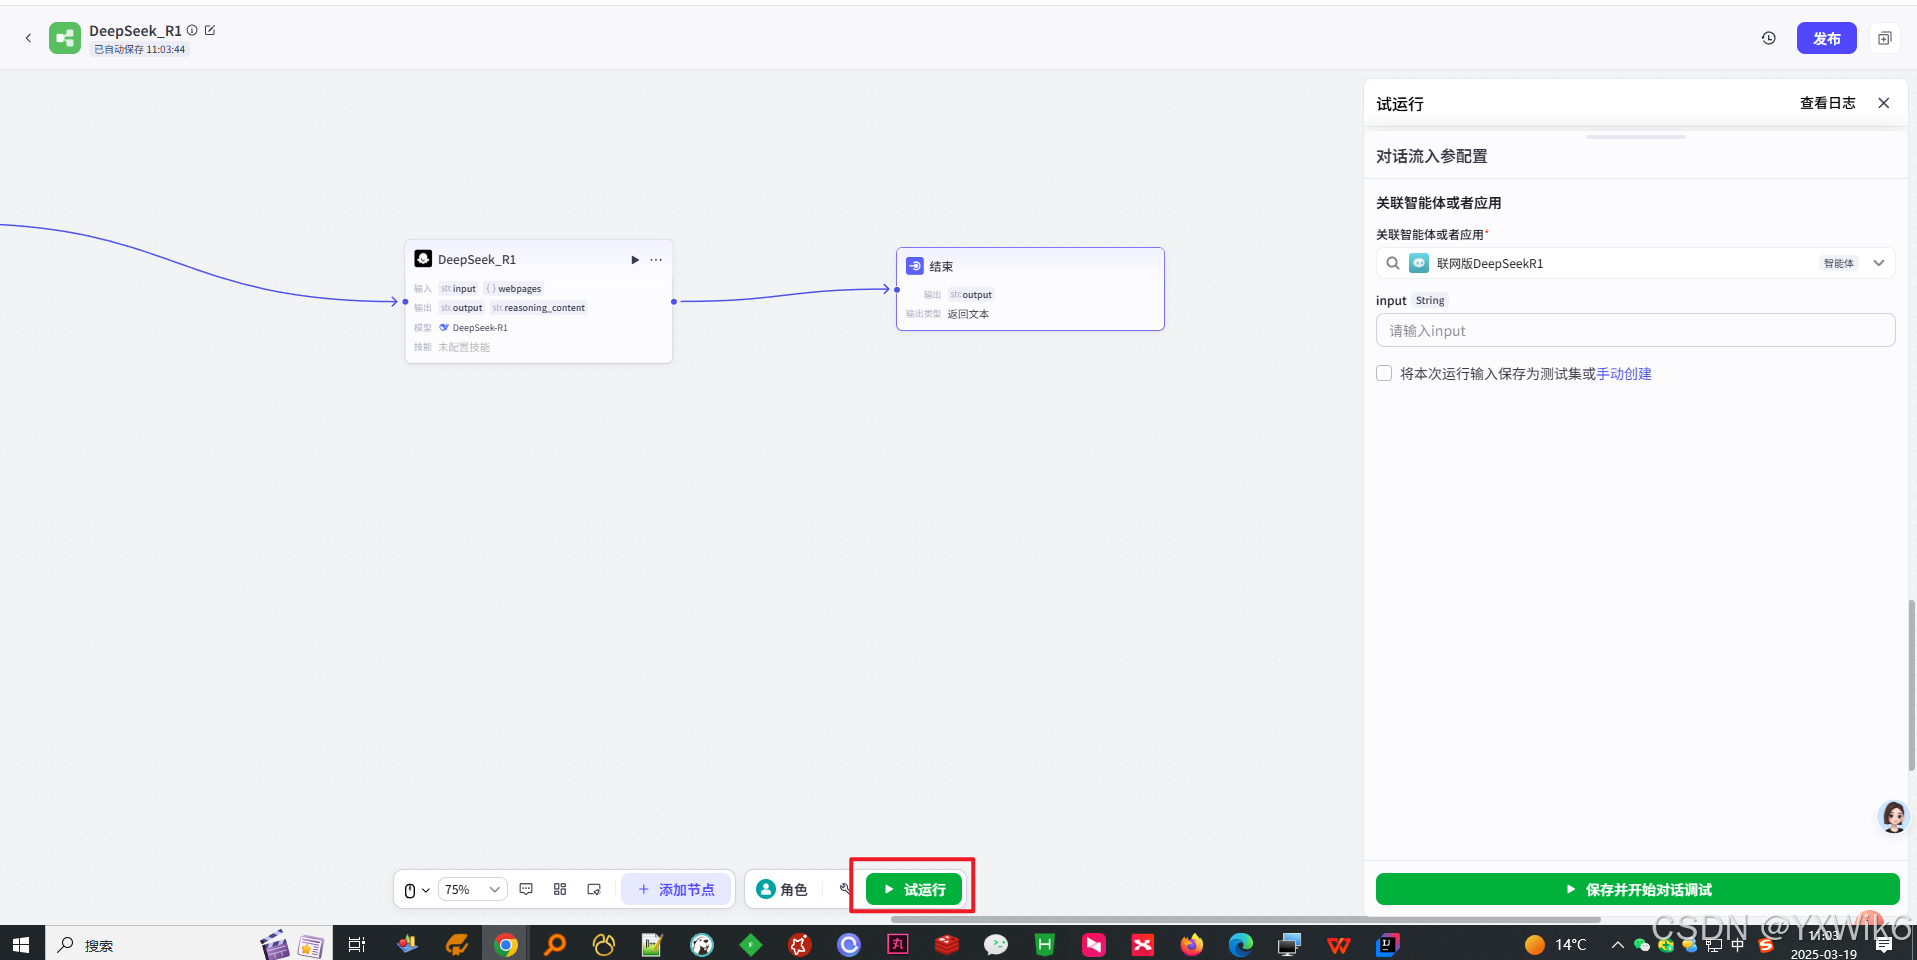Image resolution: width=1917 pixels, height=960 pixels.
Task: Show hidden system tray icons
Action: point(1617,944)
